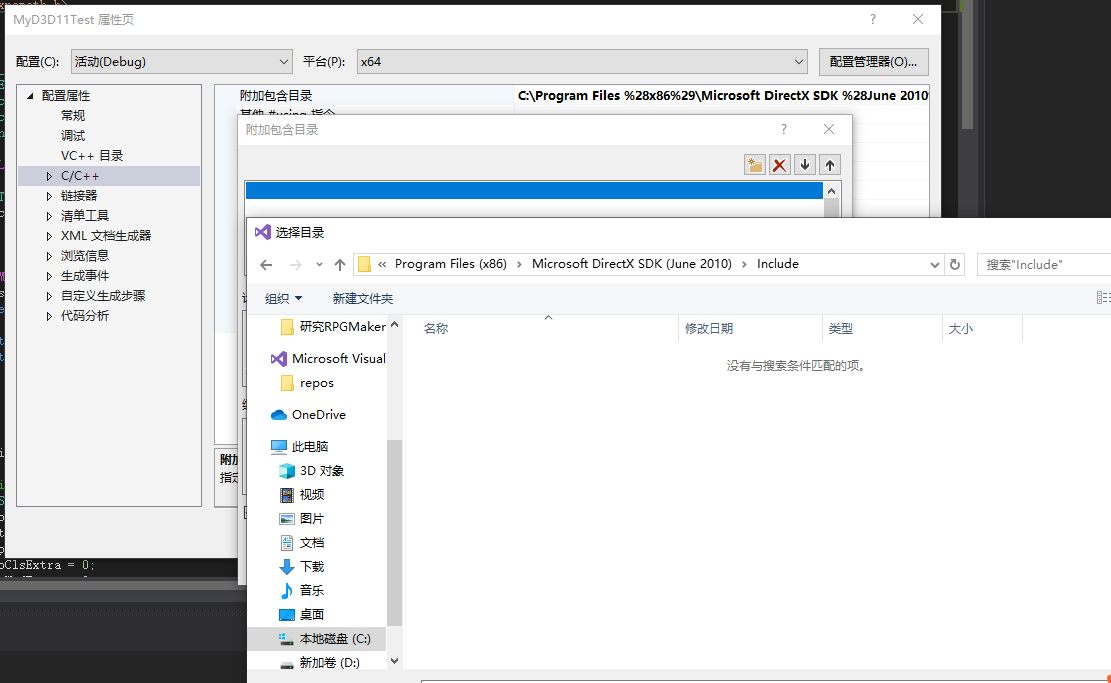Add a new include directory line
Image resolution: width=1111 pixels, height=683 pixels.
pos(754,164)
